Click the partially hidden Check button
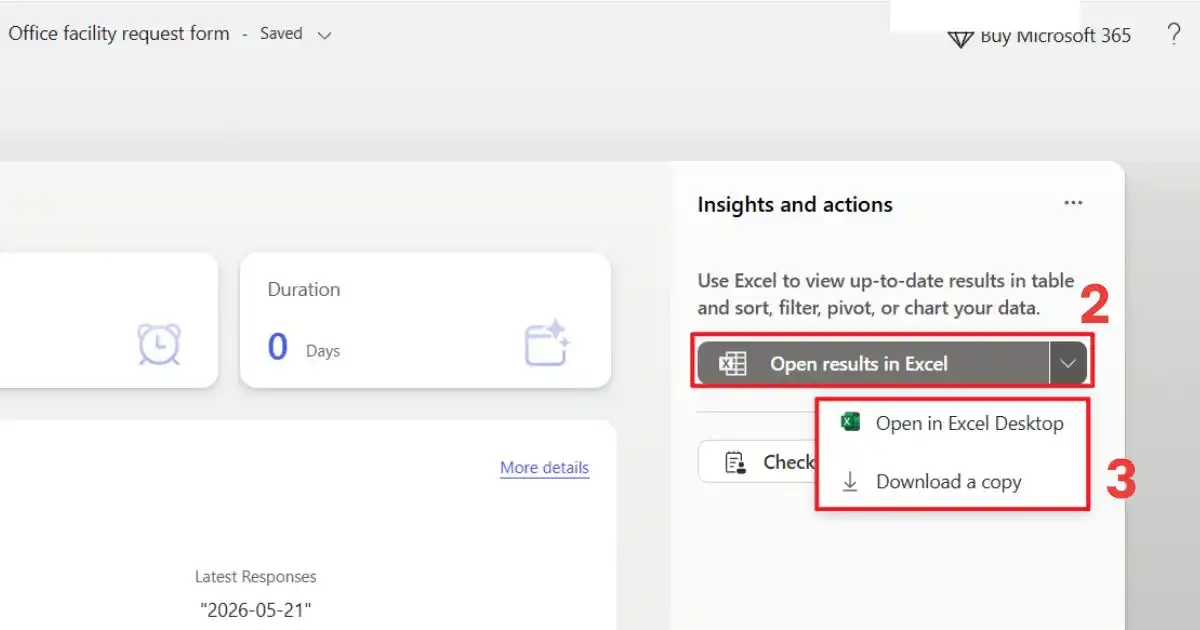The image size is (1200, 630). [757, 462]
